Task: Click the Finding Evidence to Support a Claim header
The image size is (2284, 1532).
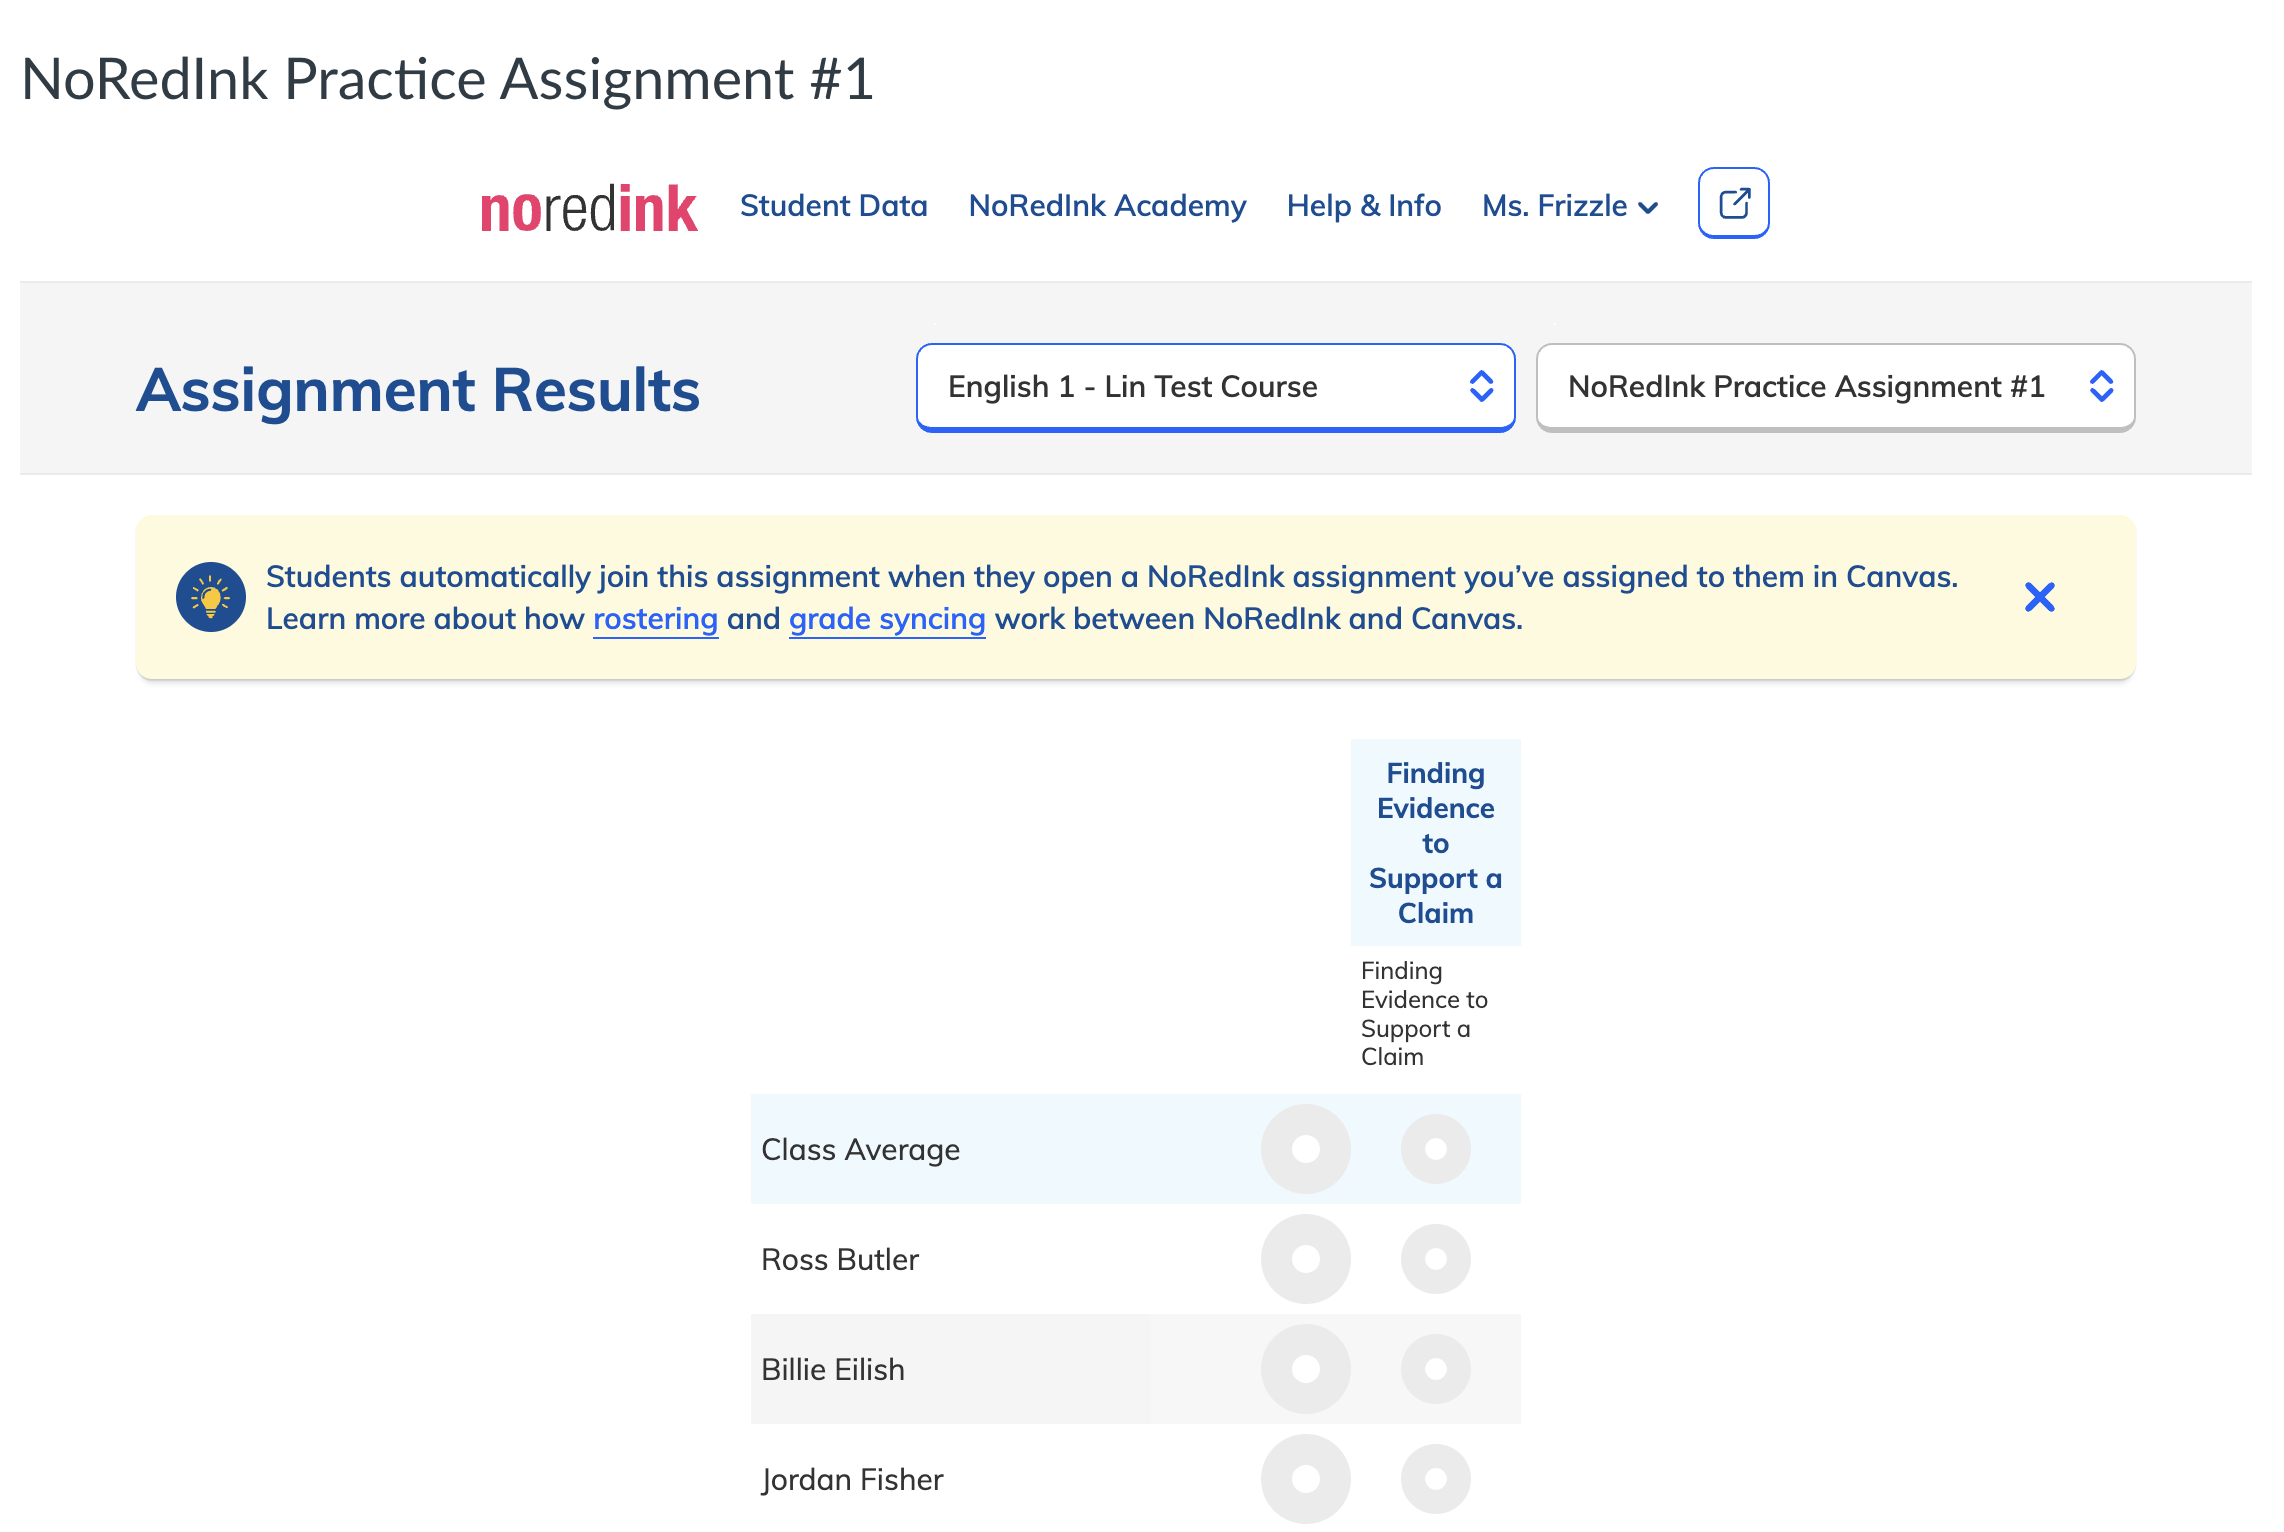Action: pyautogui.click(x=1435, y=842)
